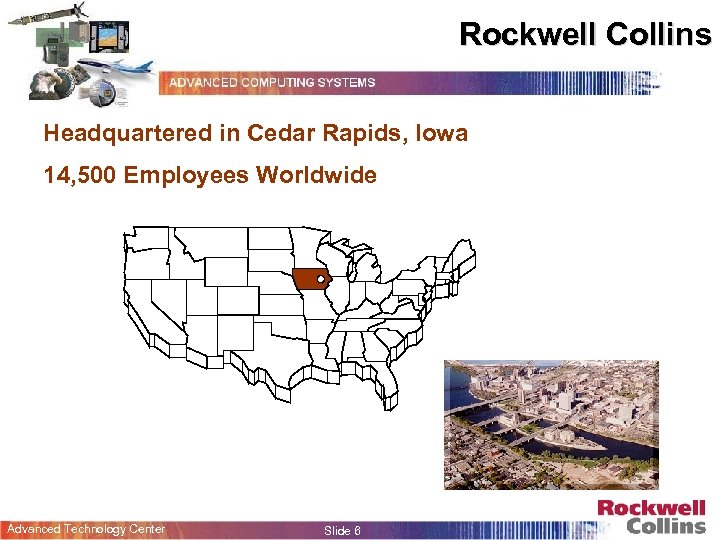This screenshot has width=720, height=540.
Task: Click the 'Slide 6' footer label
Action: coord(342,530)
